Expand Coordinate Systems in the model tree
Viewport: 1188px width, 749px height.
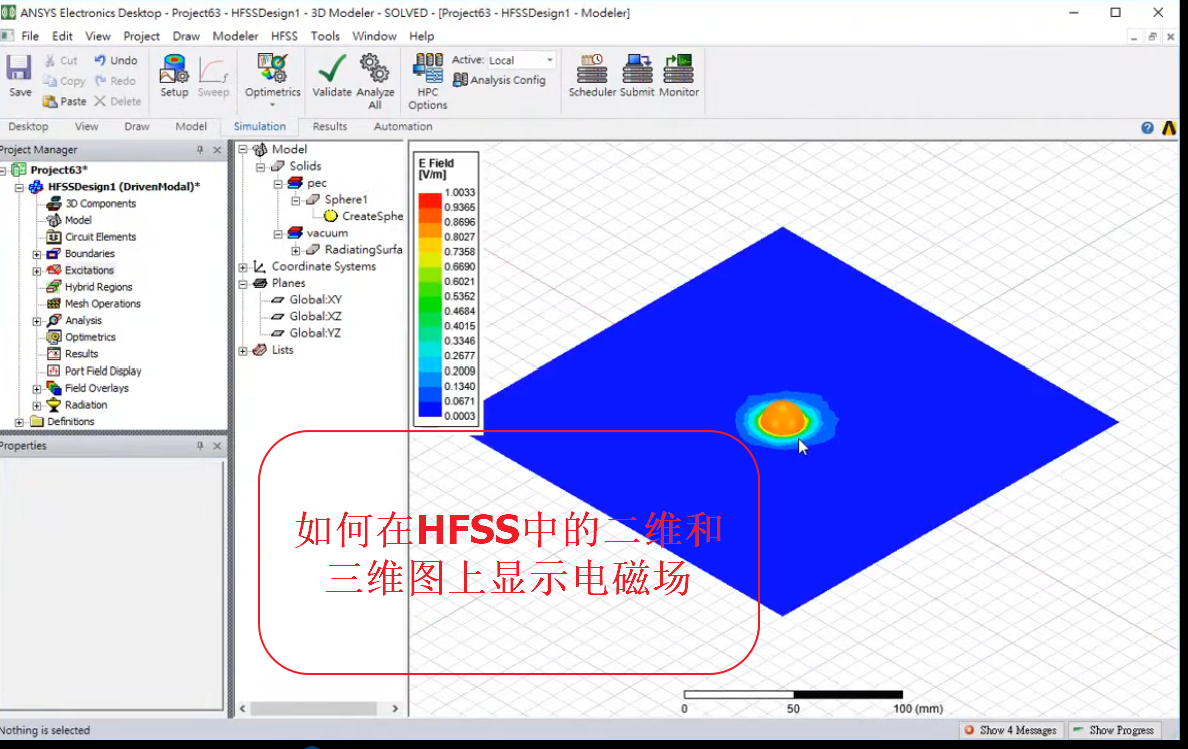[243, 267]
